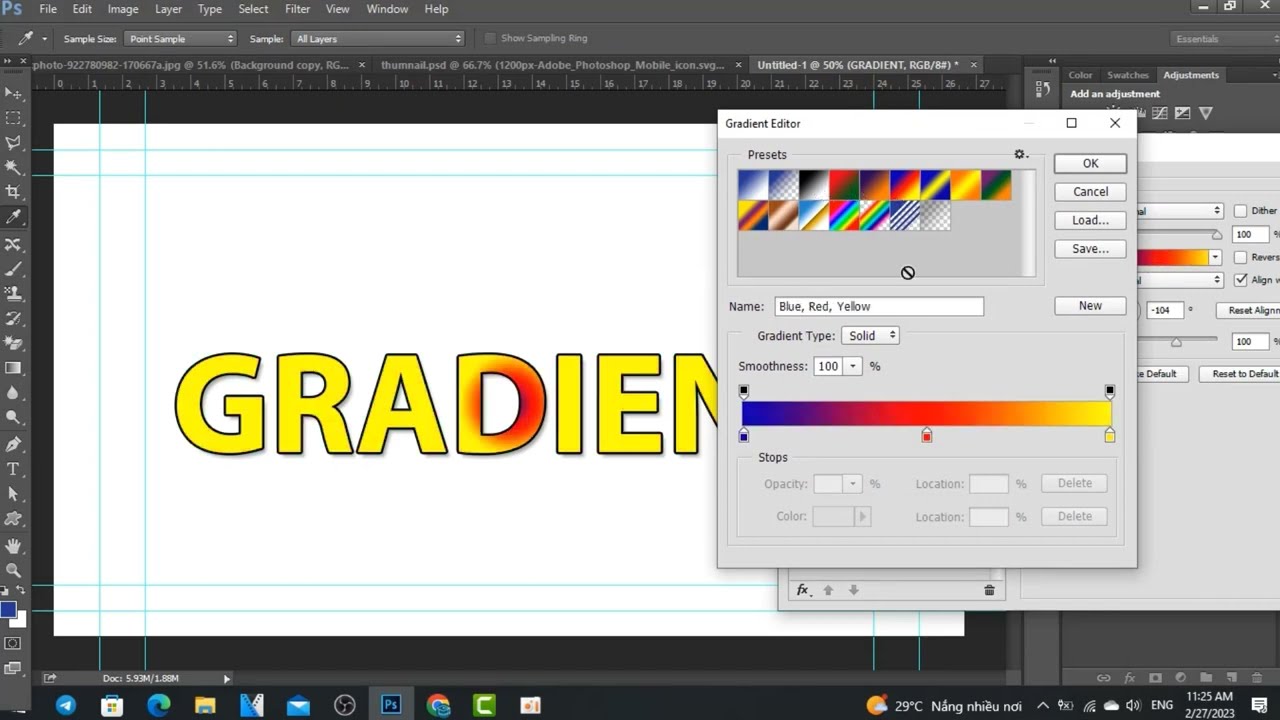
Task: Click the foreground color swatch
Action: point(8,609)
